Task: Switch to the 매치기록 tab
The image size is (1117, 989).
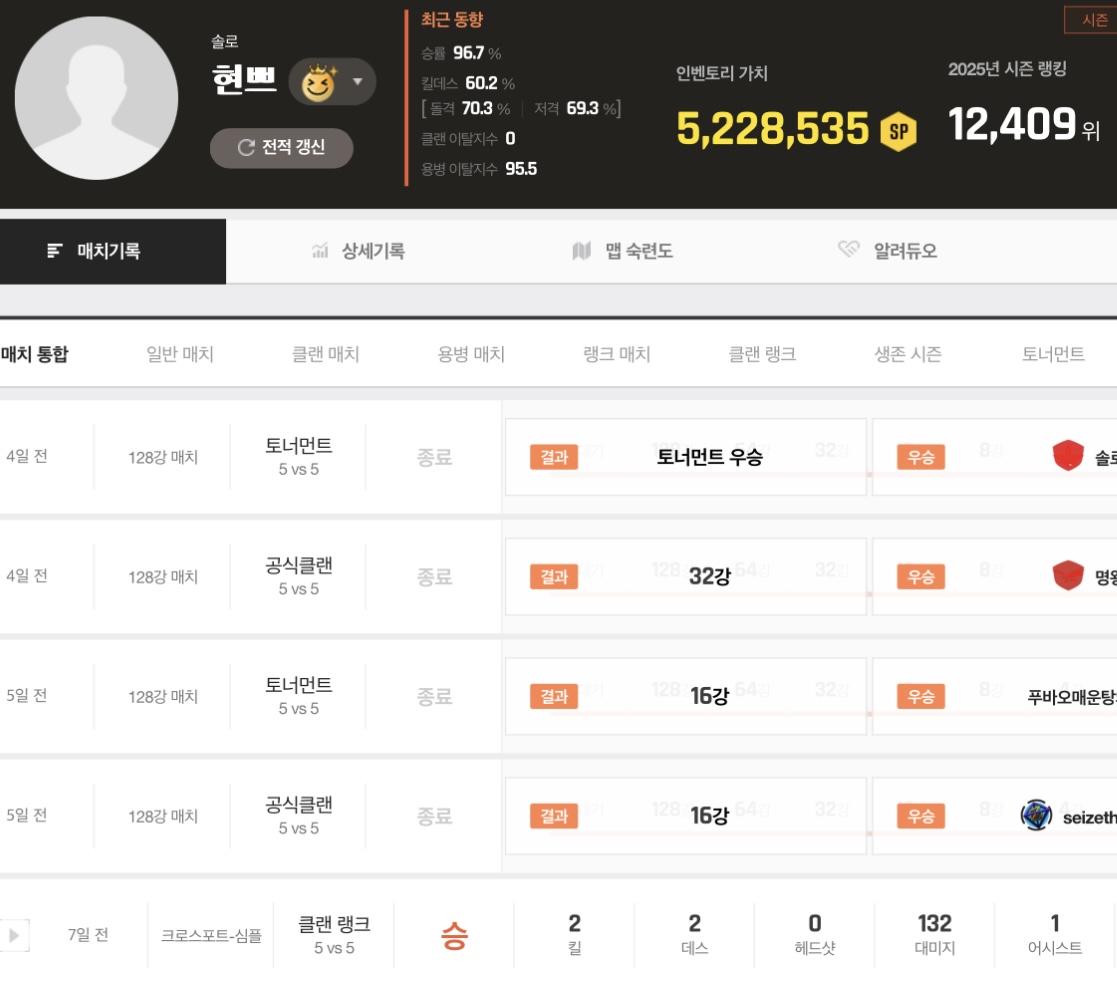Action: pos(112,252)
